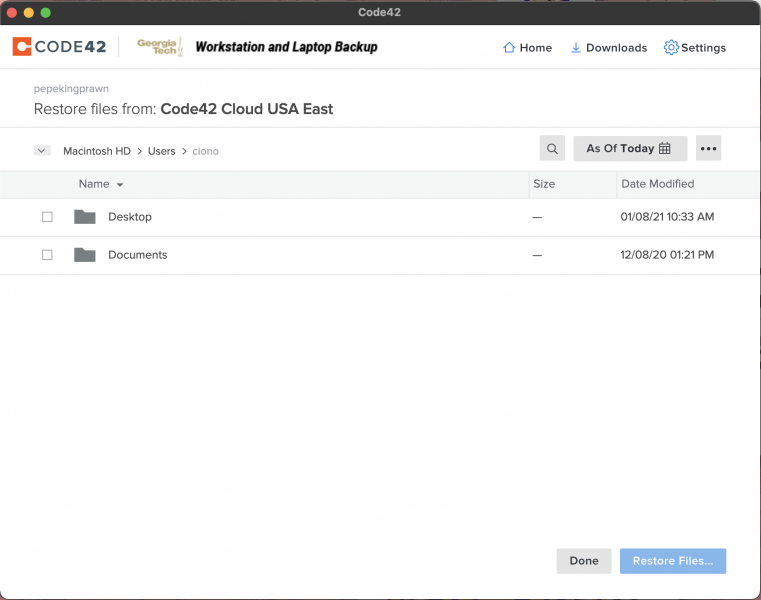Click the pepekingprawn device name

point(71,88)
